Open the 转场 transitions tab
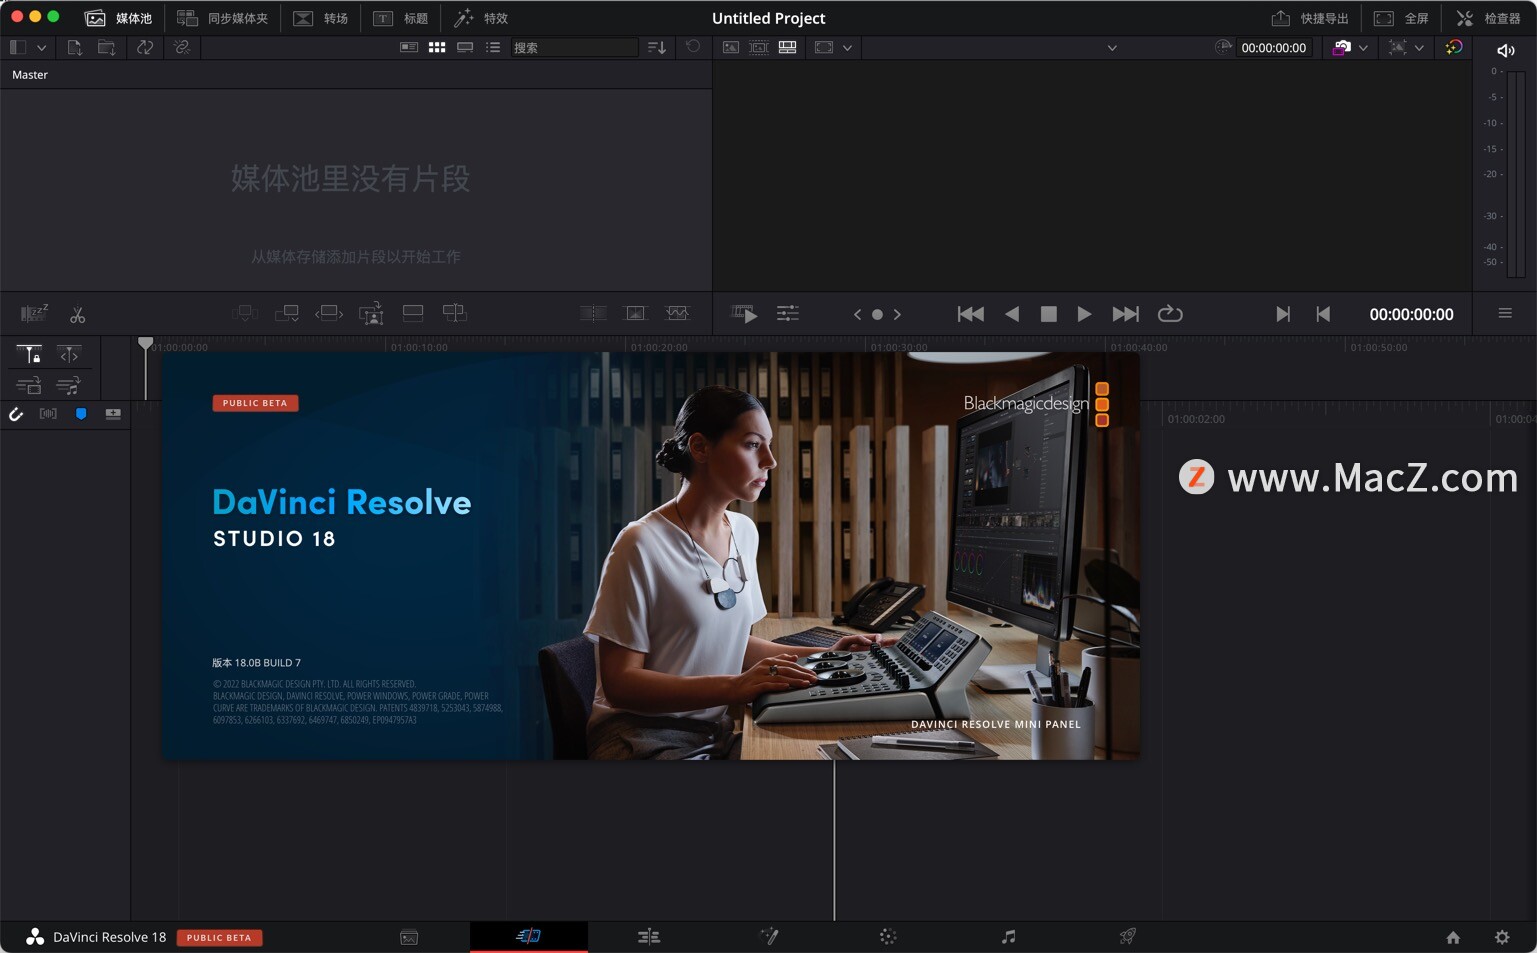 [320, 18]
